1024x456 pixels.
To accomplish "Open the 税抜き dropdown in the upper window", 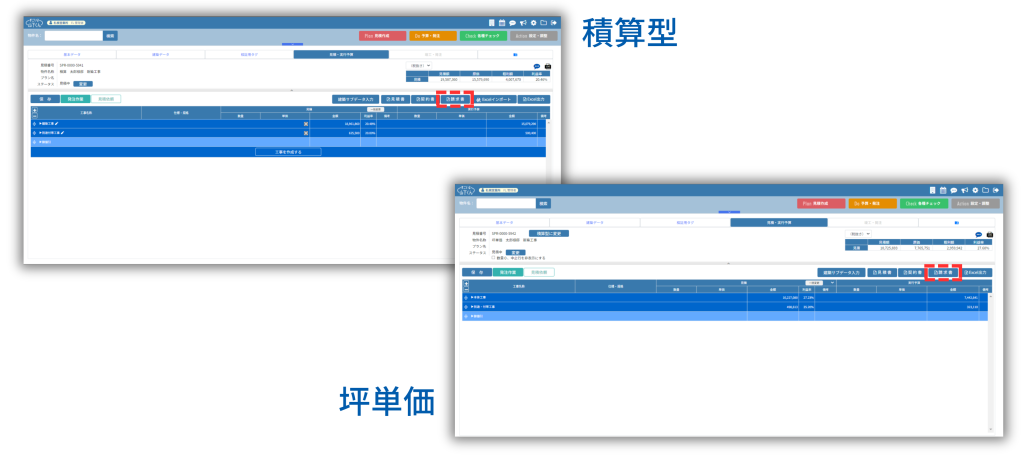I will point(420,66).
